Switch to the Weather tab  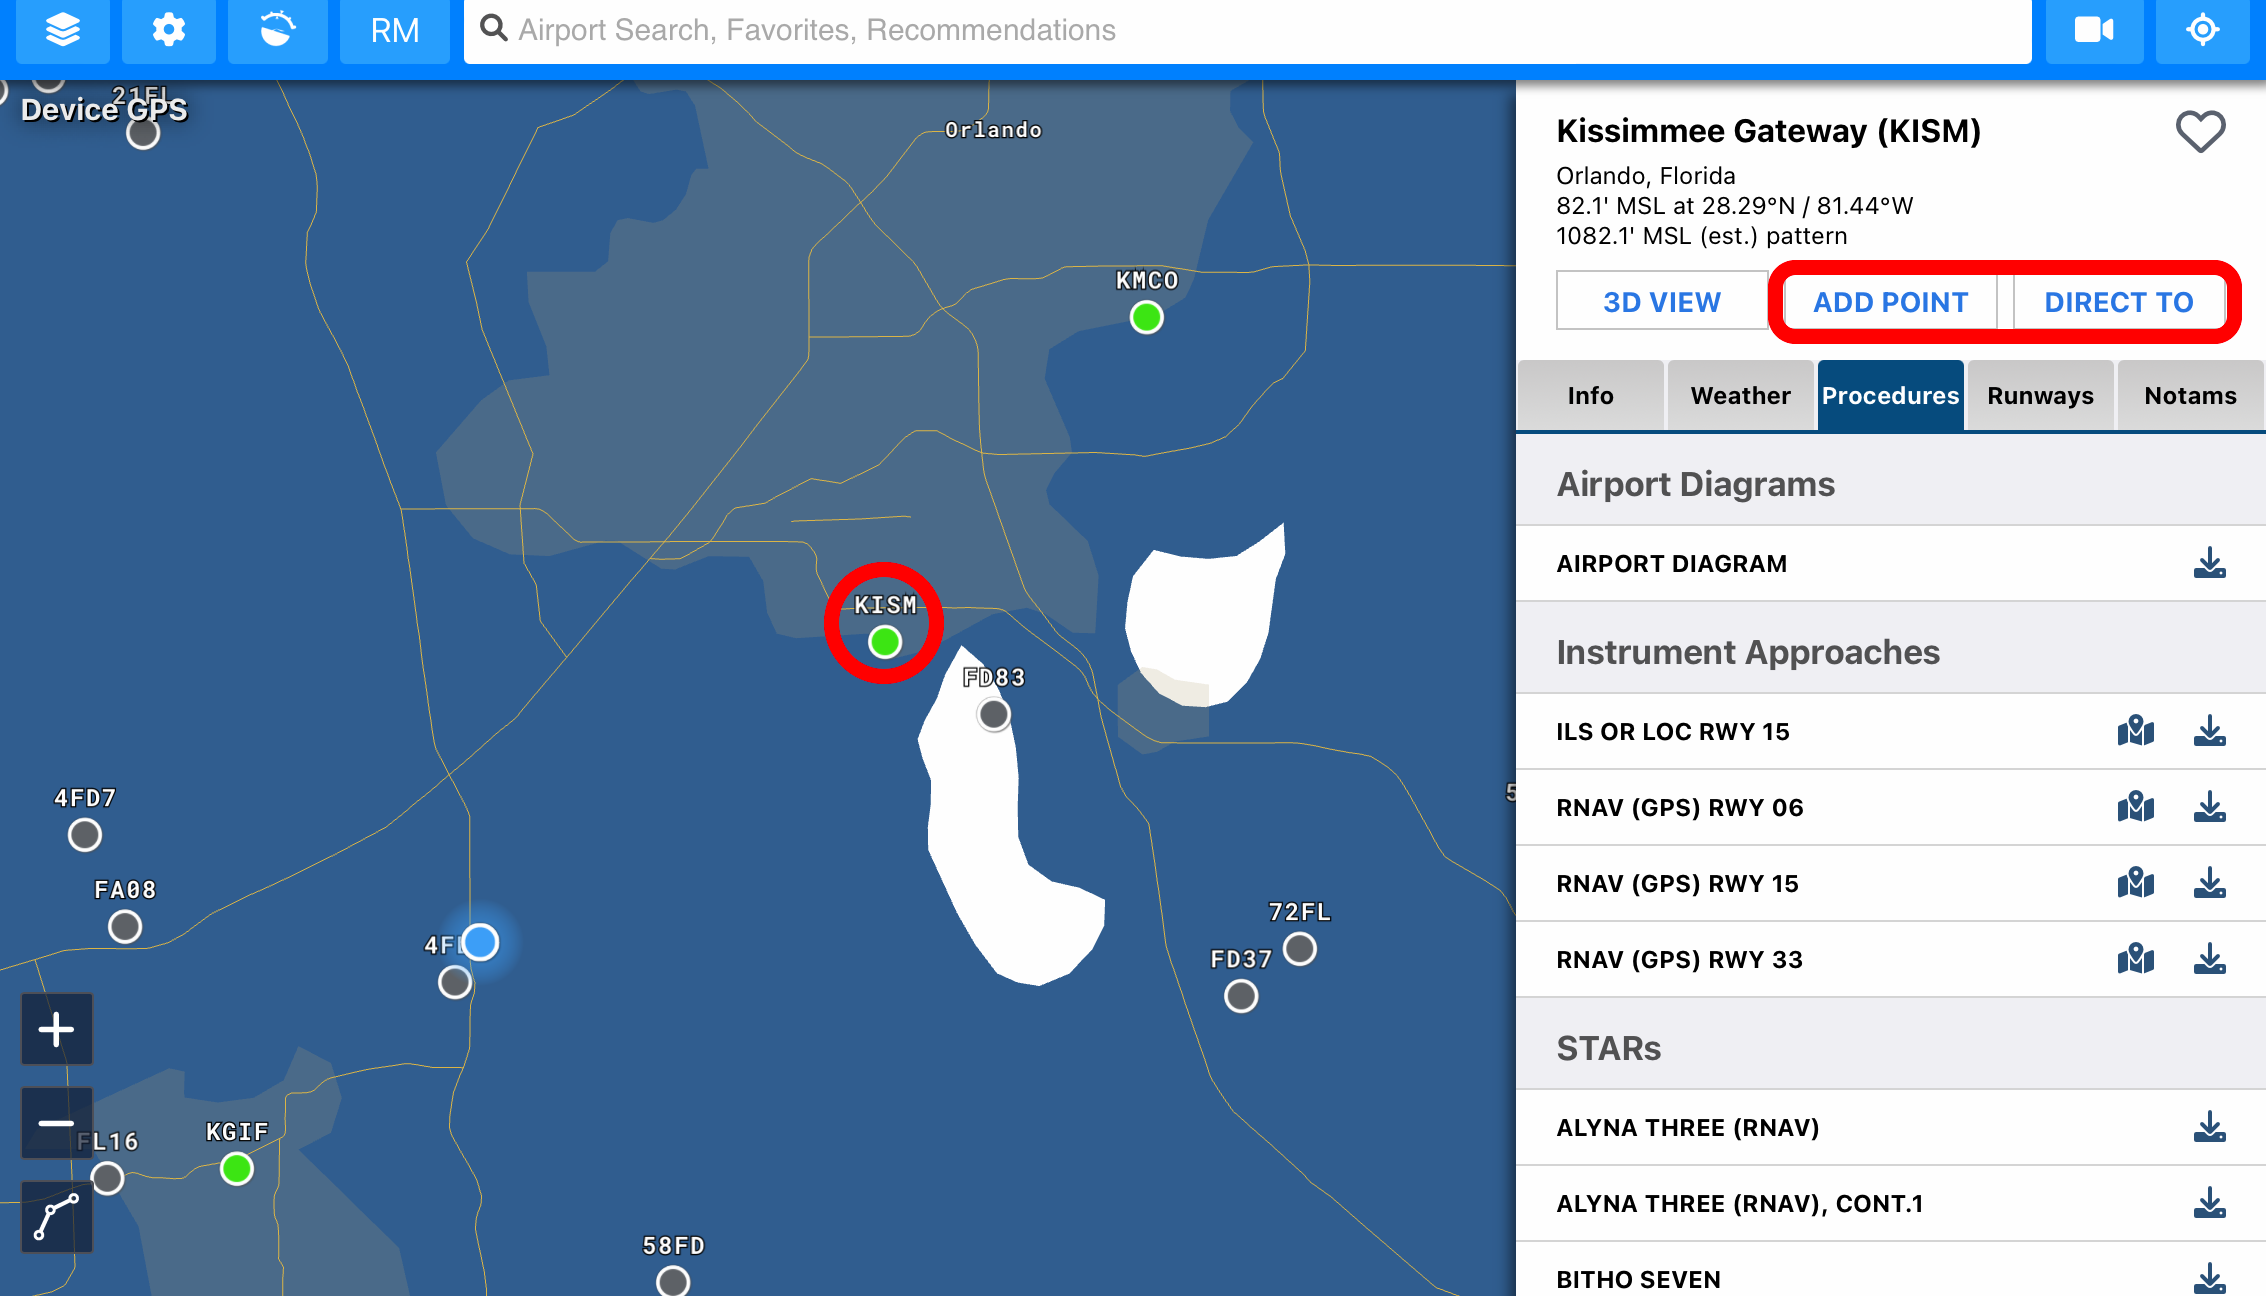click(x=1740, y=396)
